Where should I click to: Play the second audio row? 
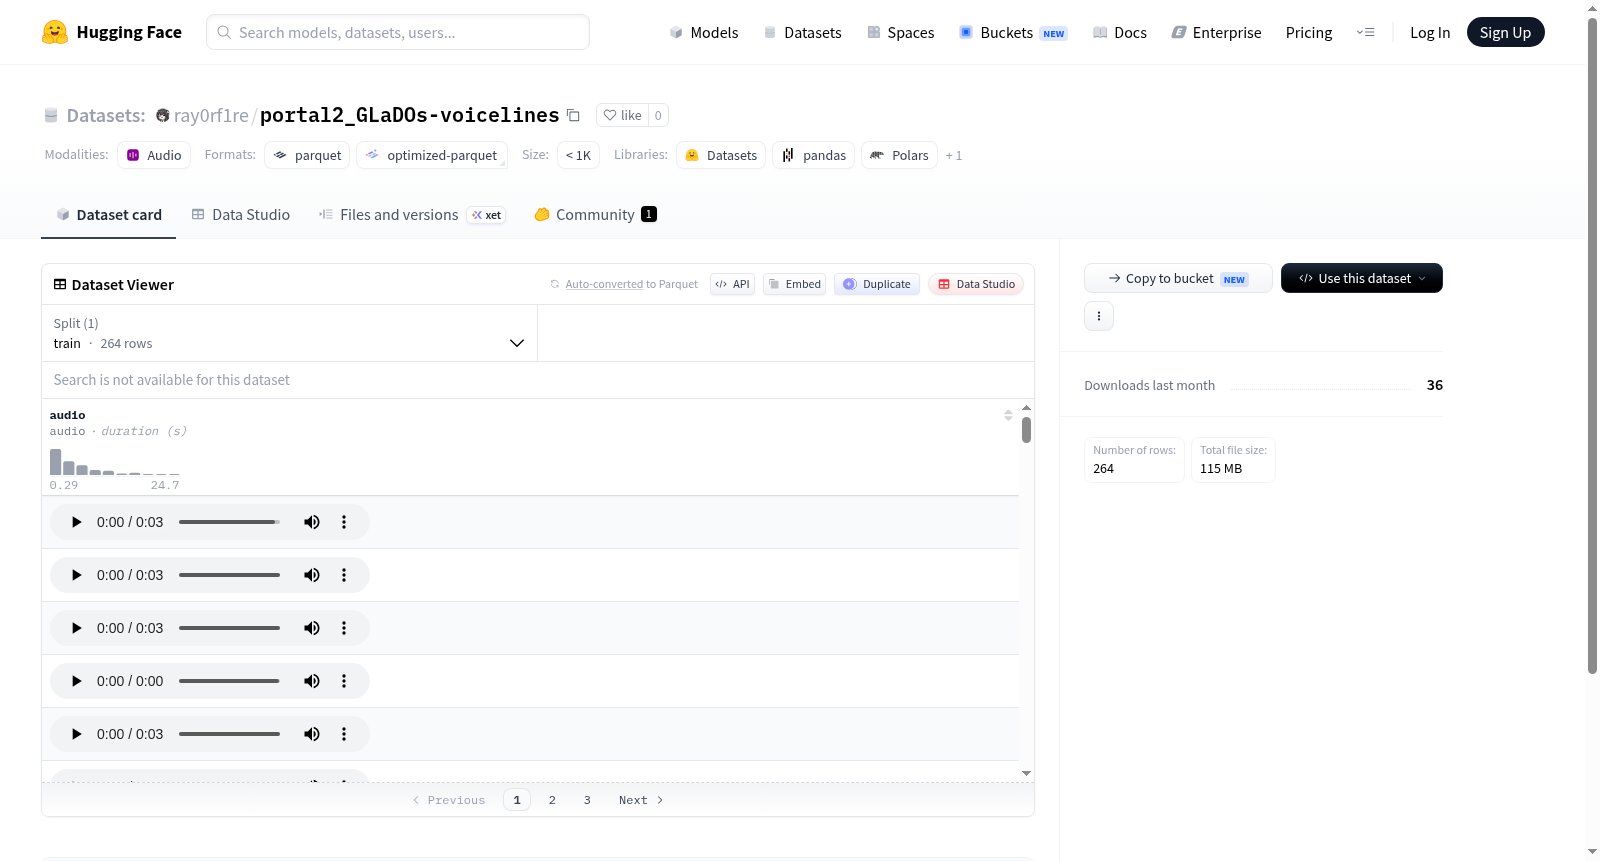(76, 575)
